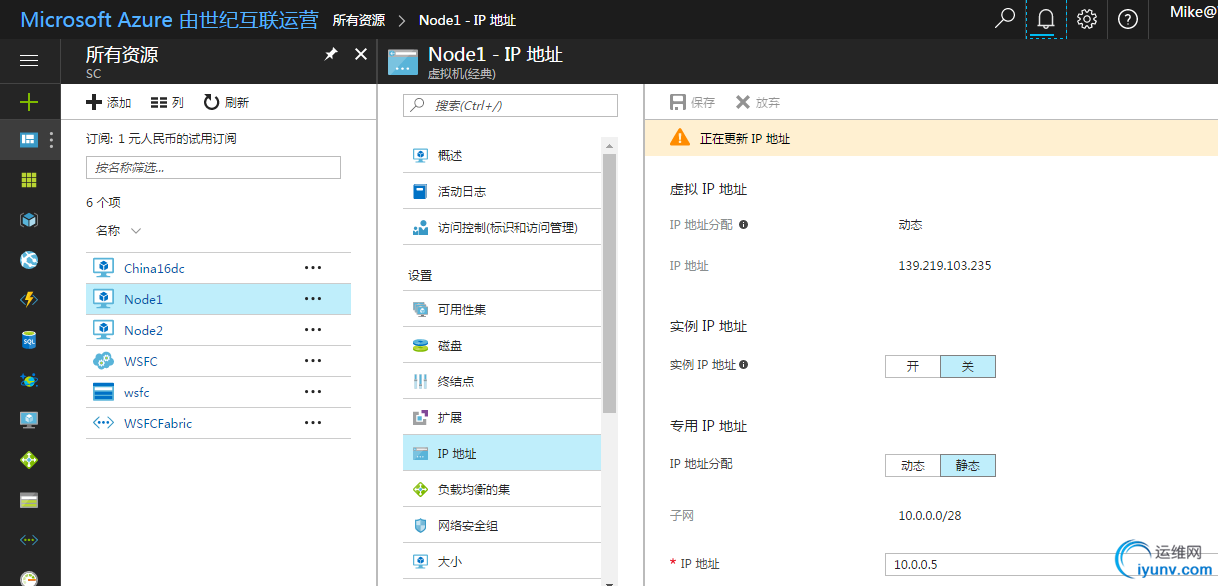Screen dimensions: 1218x586
Task: Open the more options for WSFCFabric
Action: point(313,423)
